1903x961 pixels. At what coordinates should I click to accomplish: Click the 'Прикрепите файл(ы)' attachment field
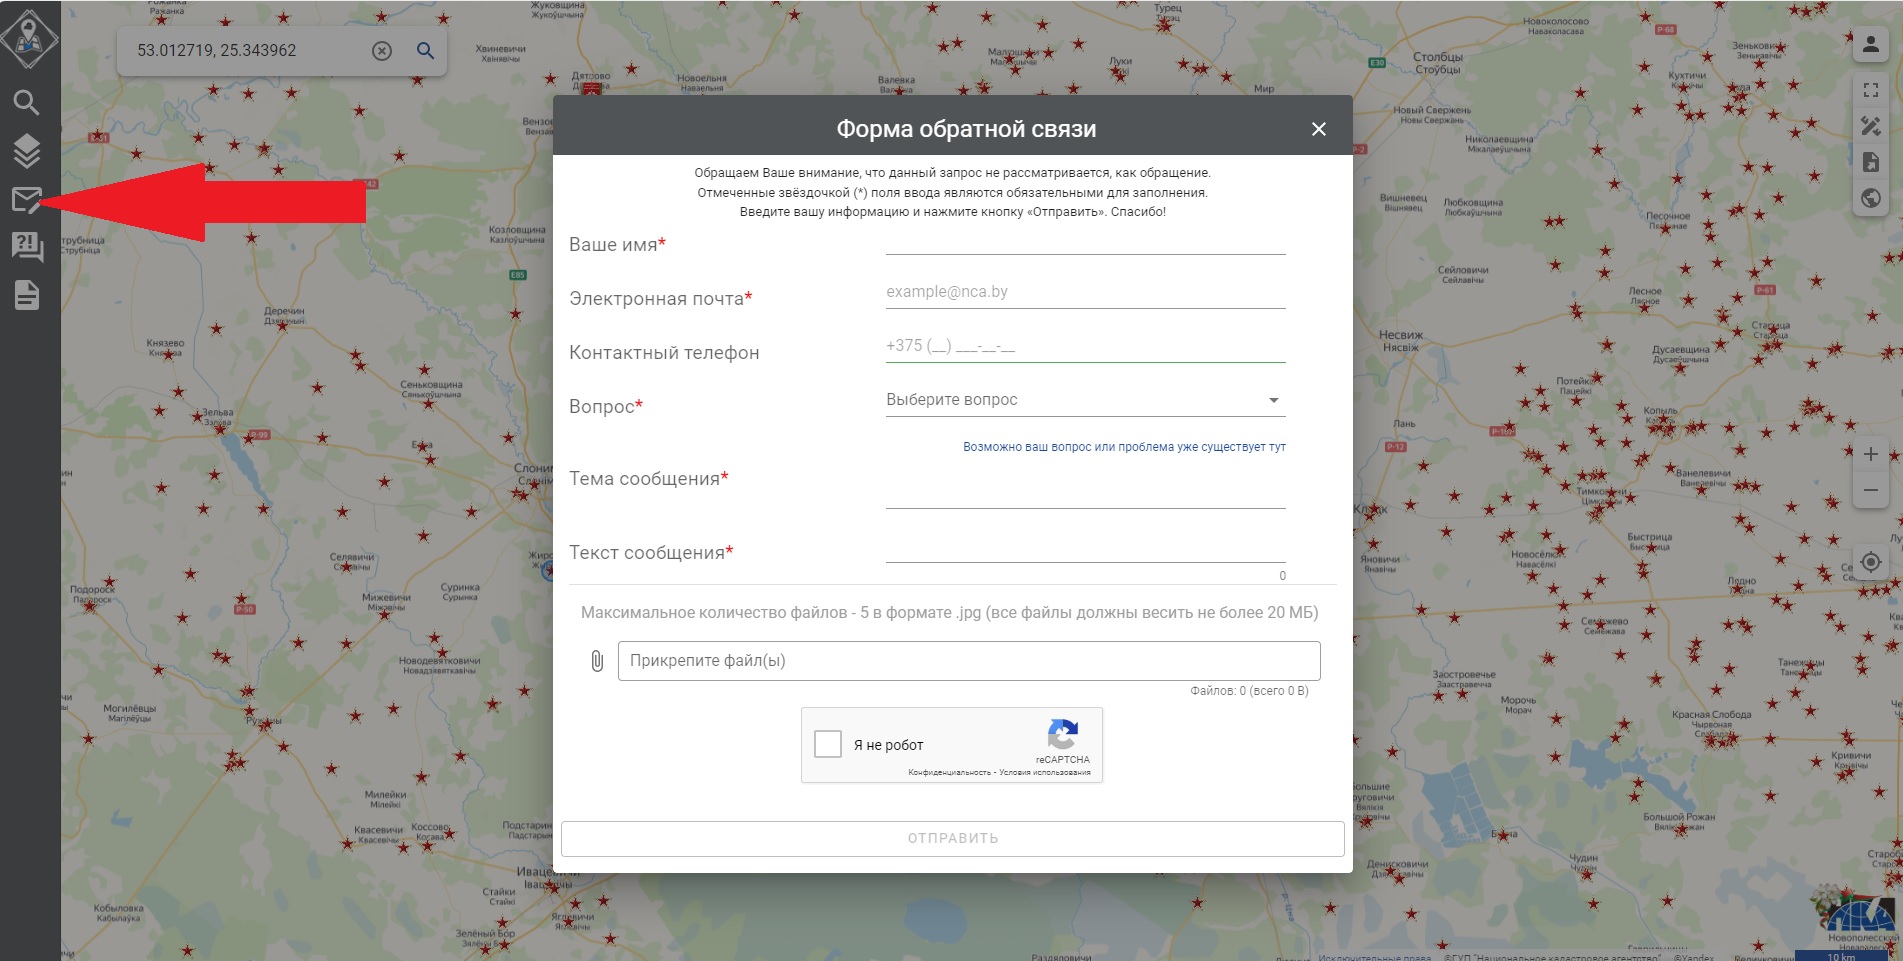(968, 661)
